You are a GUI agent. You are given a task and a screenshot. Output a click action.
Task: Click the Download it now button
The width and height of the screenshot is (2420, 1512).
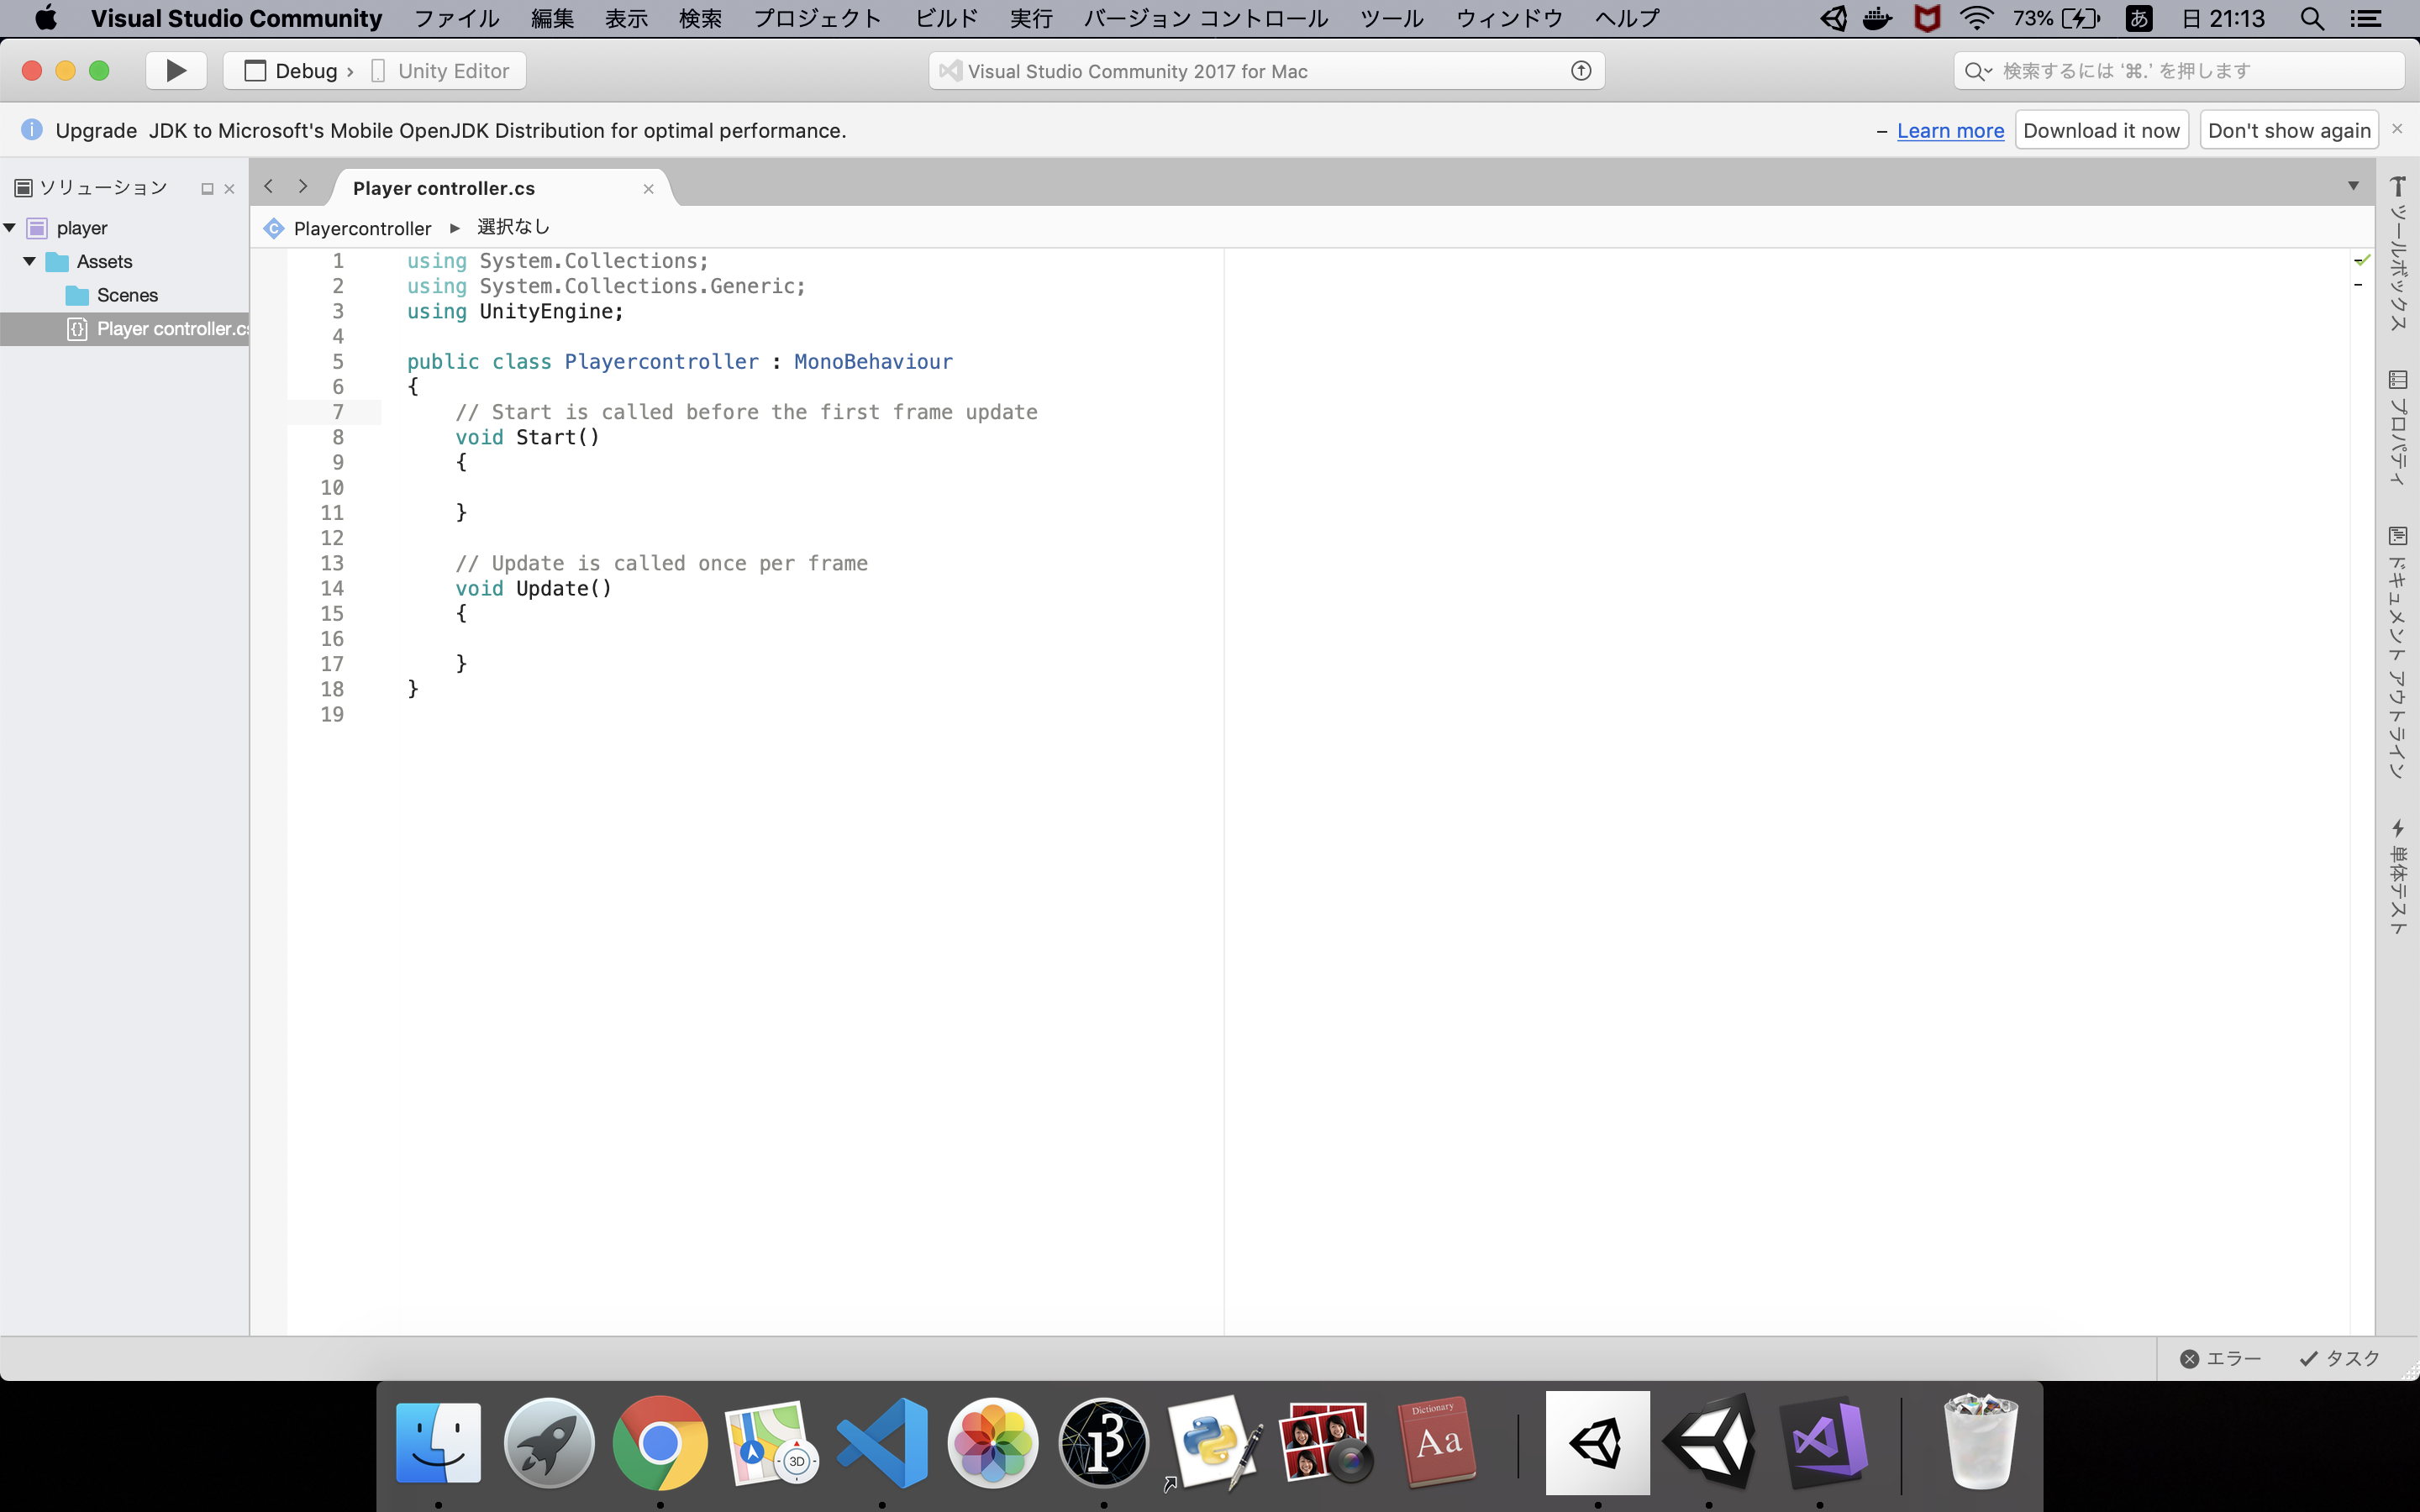[x=2100, y=131]
